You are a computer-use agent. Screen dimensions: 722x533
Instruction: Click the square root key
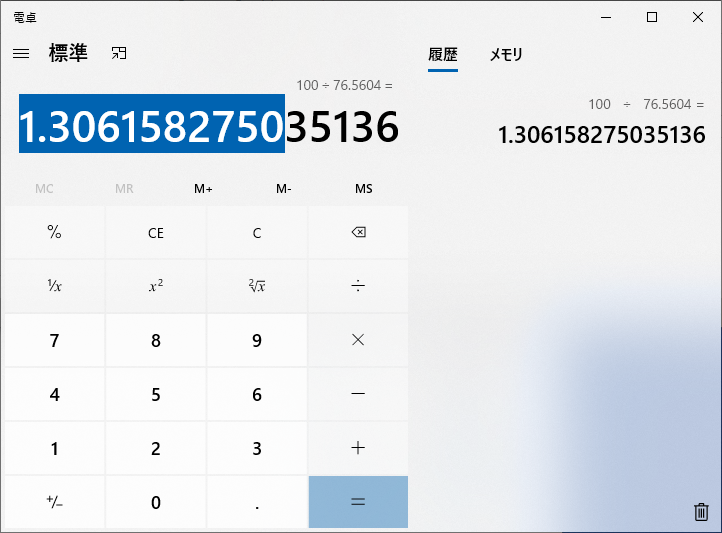pos(257,286)
